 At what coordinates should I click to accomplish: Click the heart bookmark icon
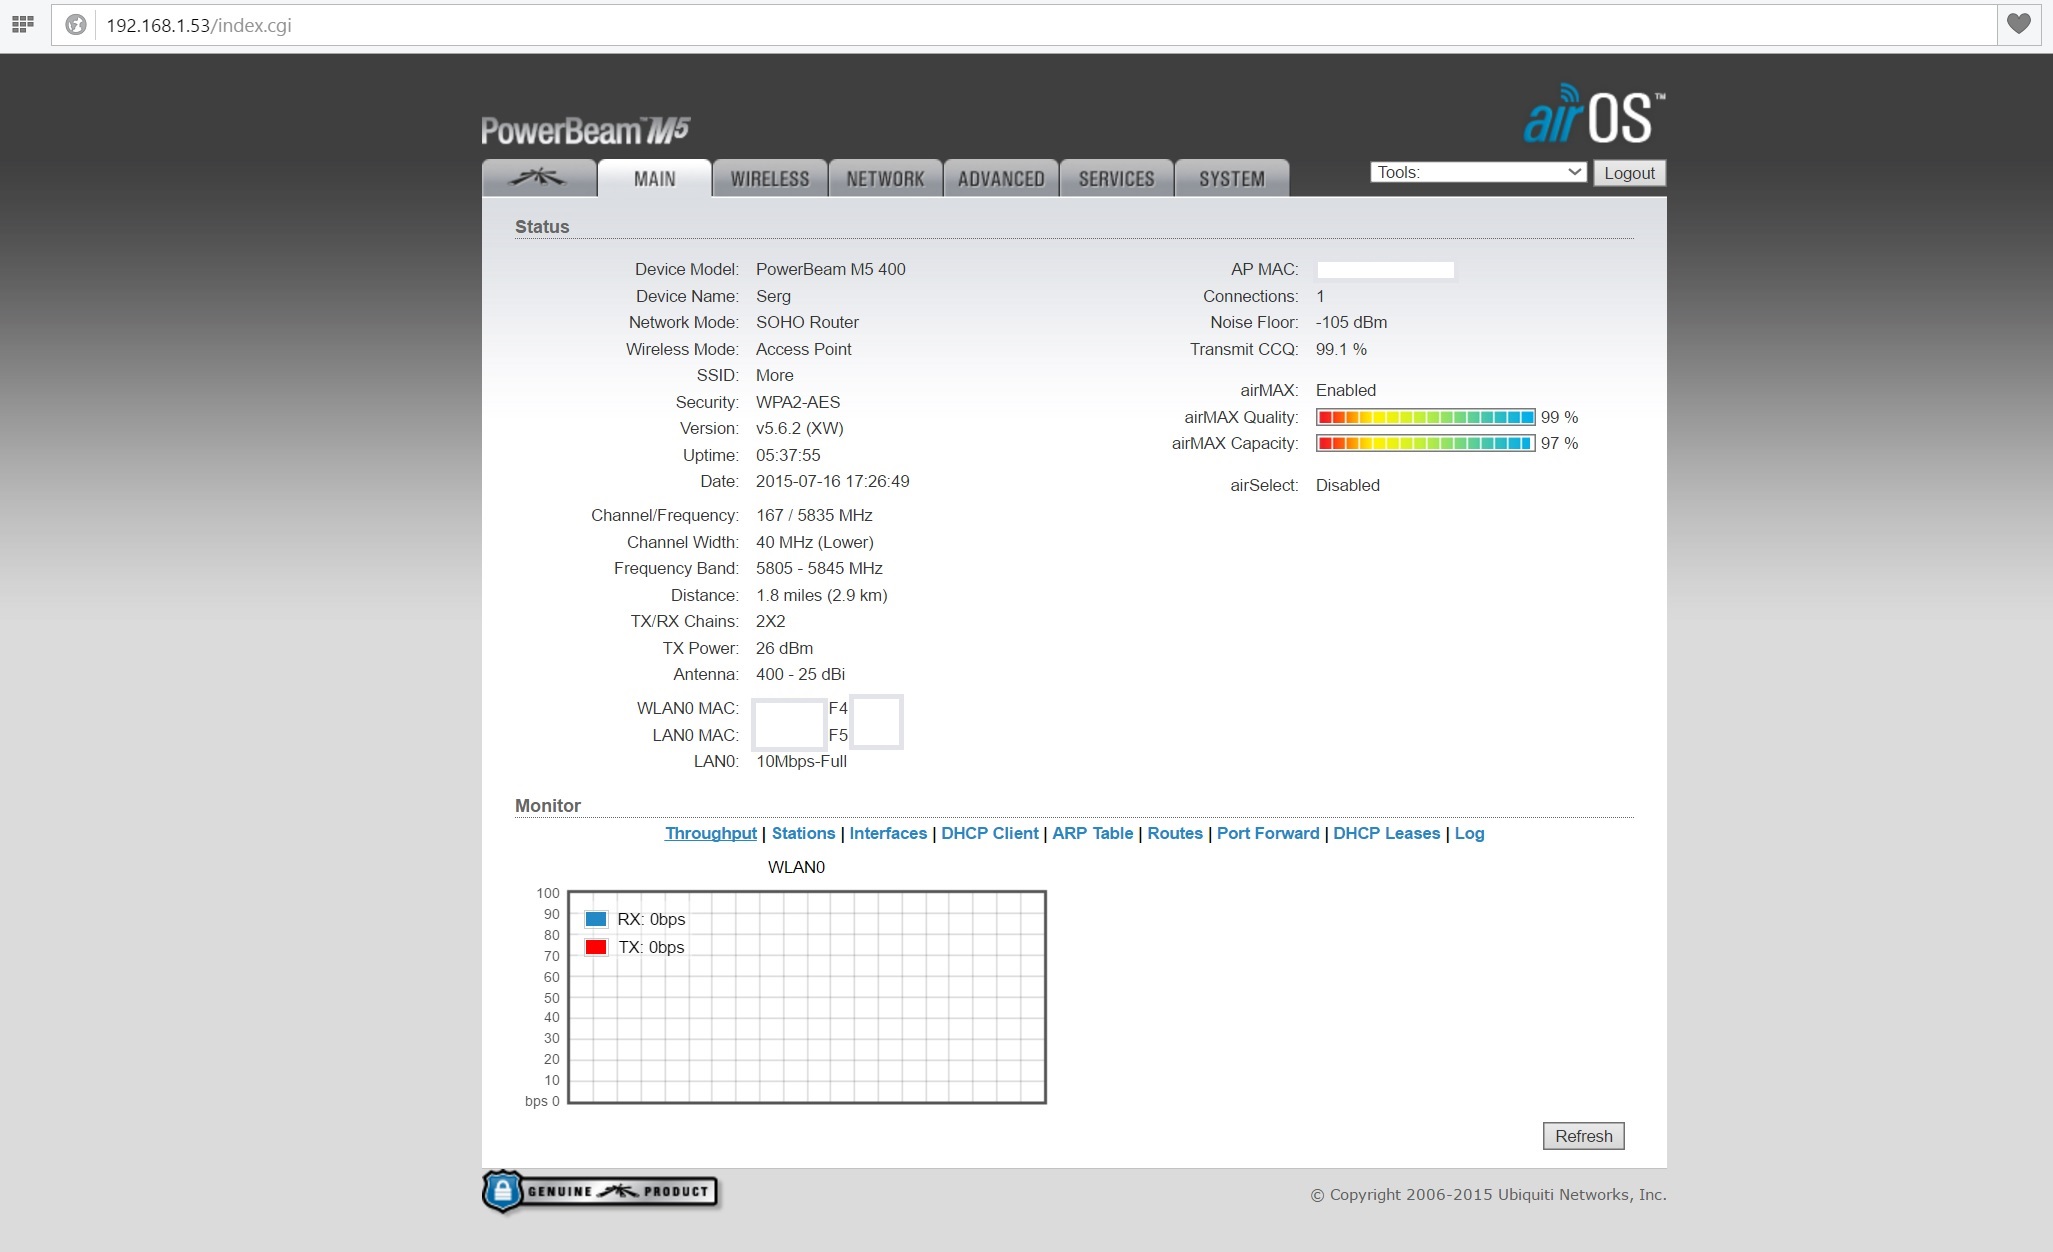2019,24
